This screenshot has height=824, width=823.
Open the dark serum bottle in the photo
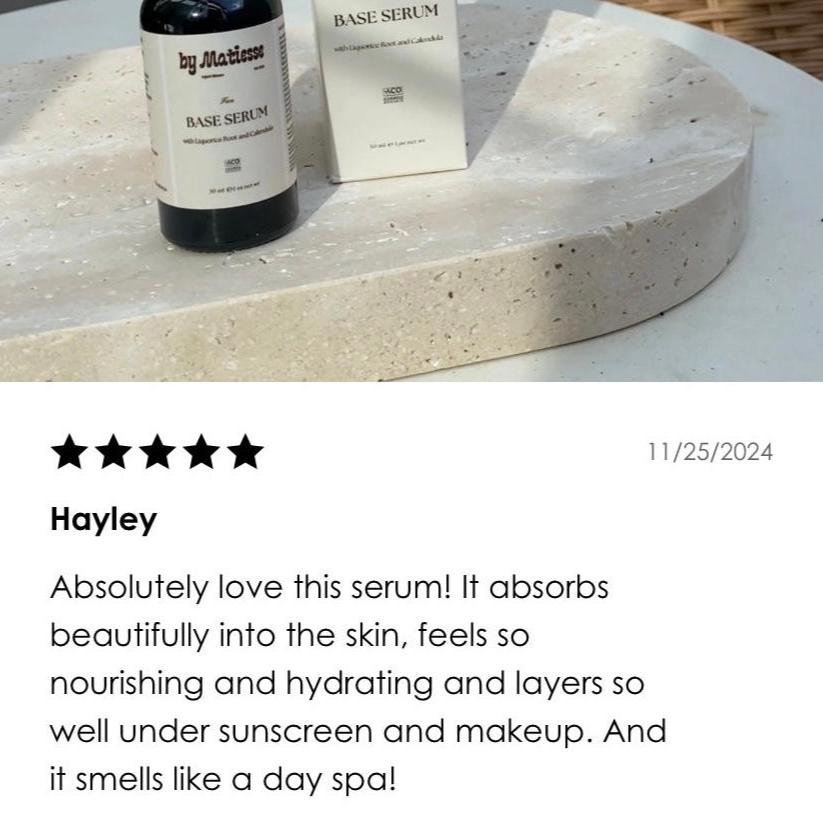[x=220, y=124]
